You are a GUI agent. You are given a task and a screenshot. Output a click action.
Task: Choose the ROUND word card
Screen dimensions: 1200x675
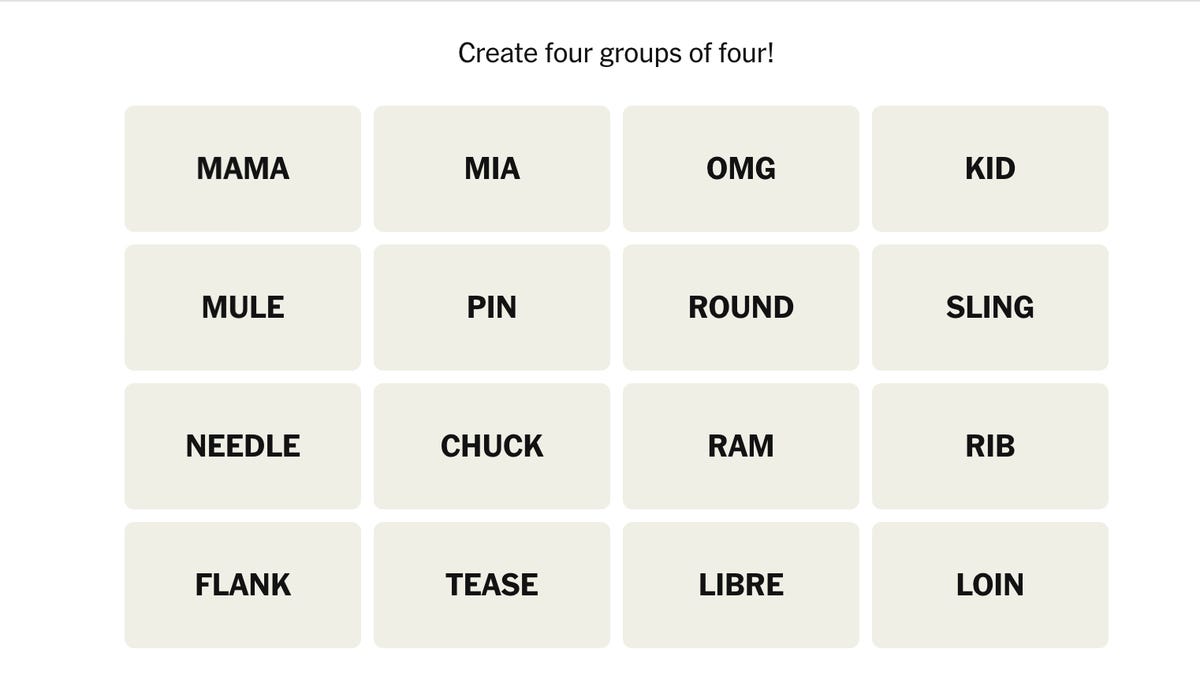[741, 307]
